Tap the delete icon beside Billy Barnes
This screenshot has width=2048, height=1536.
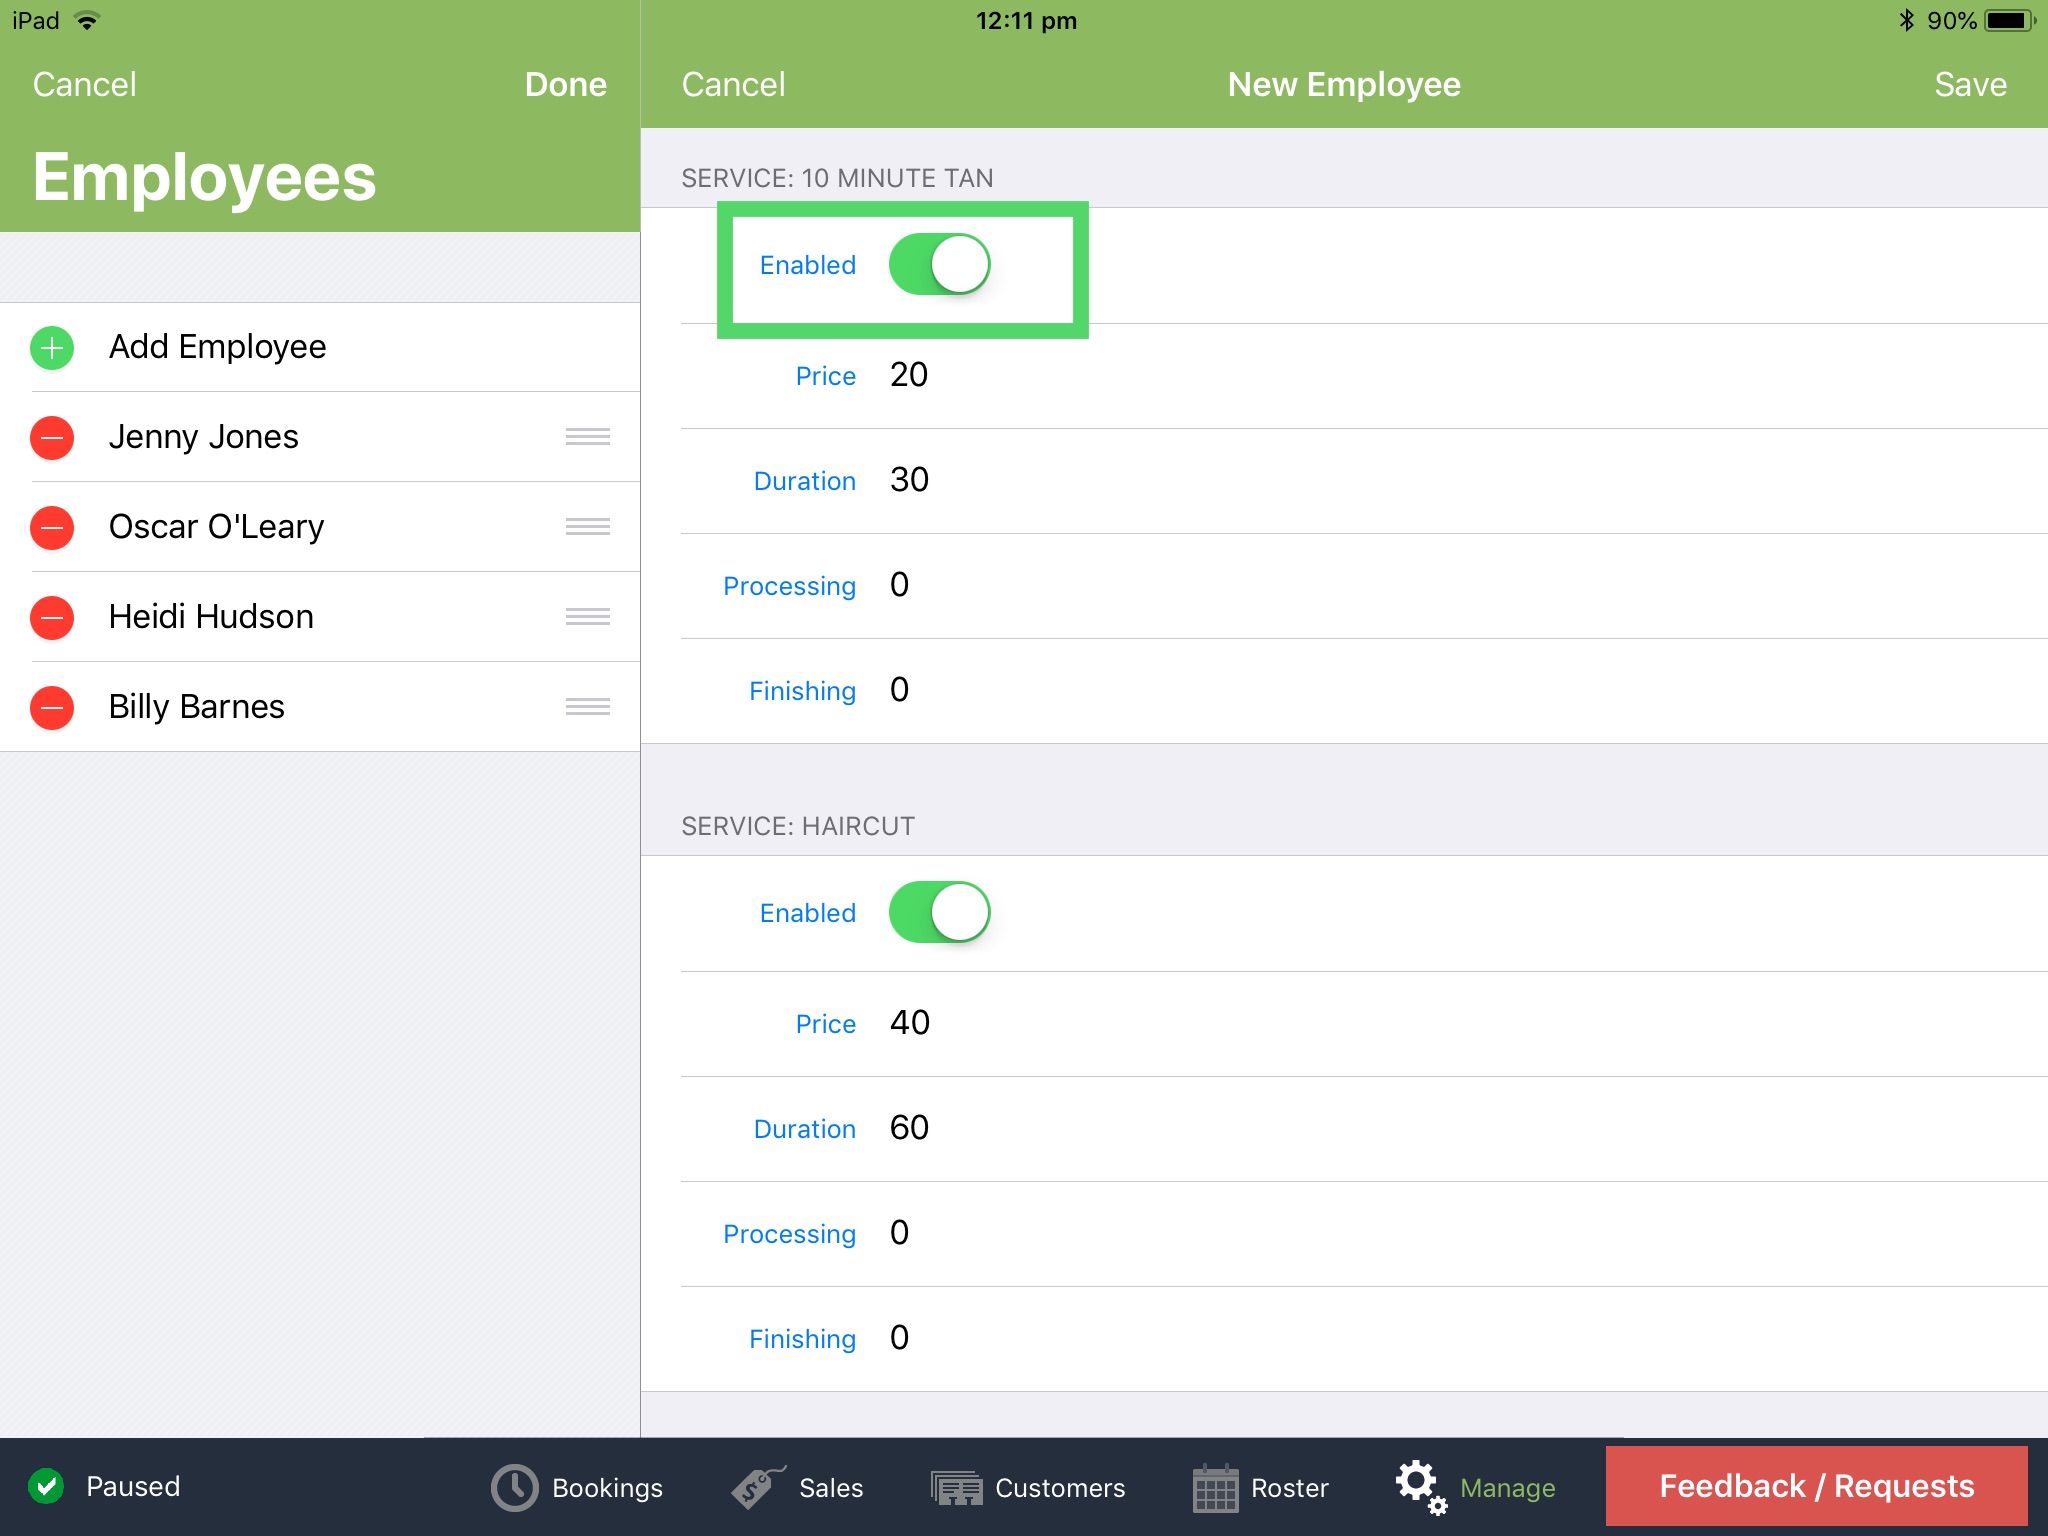[x=51, y=707]
